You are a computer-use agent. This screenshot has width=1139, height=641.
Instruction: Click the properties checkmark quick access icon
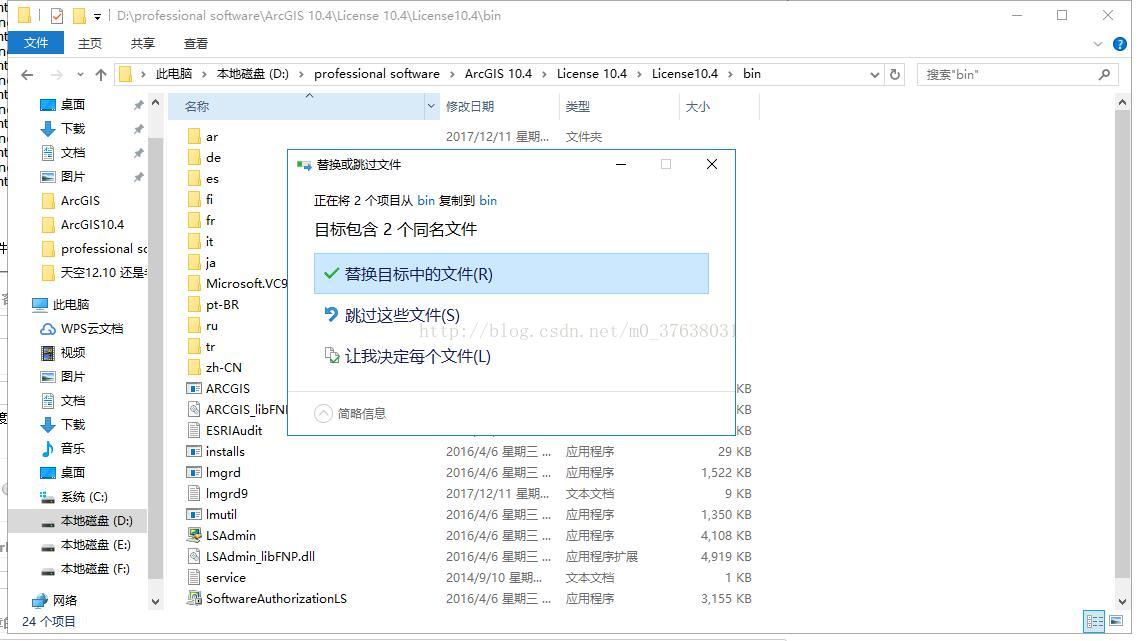pos(57,15)
